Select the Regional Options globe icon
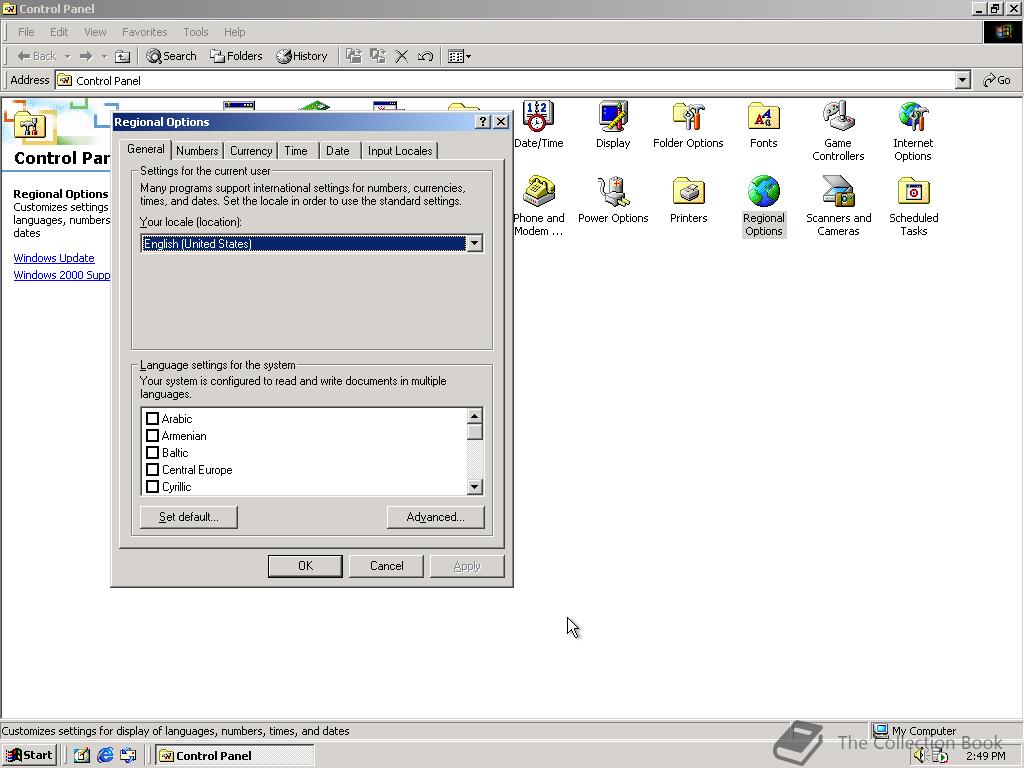 coord(763,191)
